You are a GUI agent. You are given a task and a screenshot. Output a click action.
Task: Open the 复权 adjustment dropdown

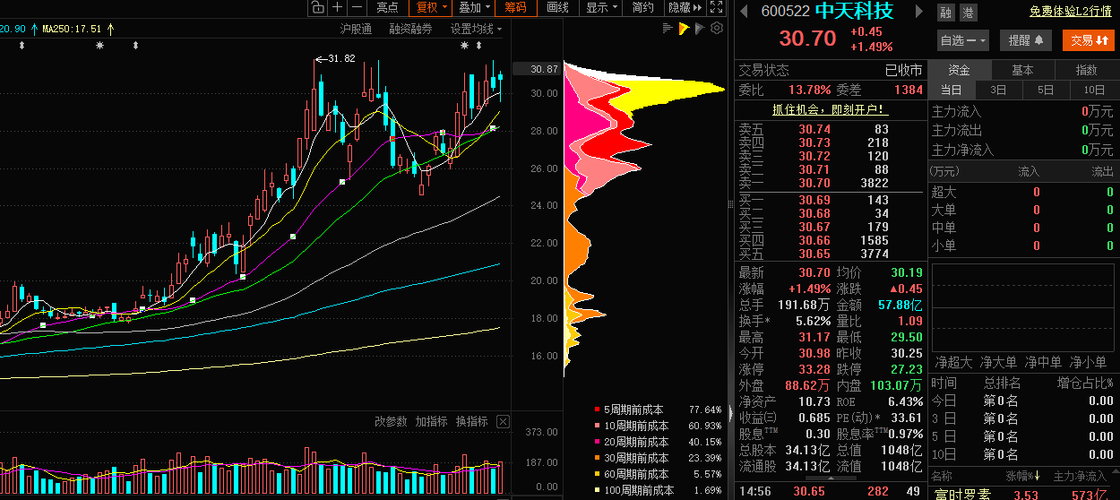pyautogui.click(x=431, y=7)
